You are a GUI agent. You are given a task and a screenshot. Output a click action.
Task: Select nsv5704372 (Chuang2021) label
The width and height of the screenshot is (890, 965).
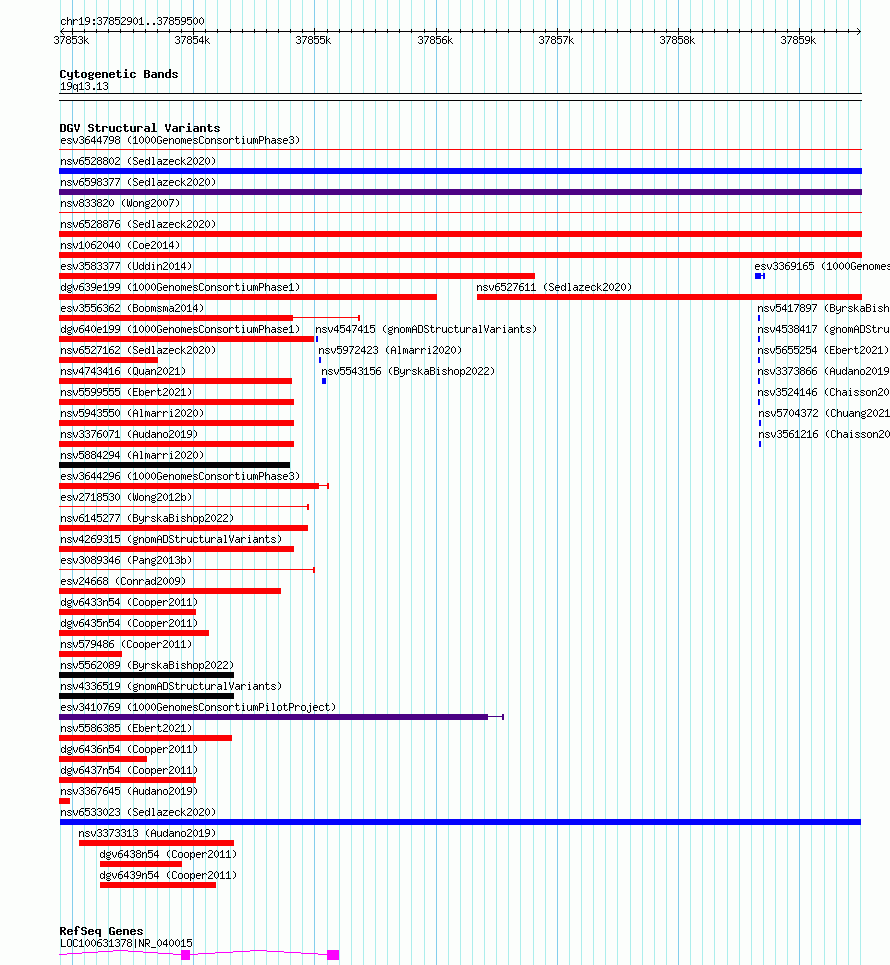pyautogui.click(x=824, y=412)
